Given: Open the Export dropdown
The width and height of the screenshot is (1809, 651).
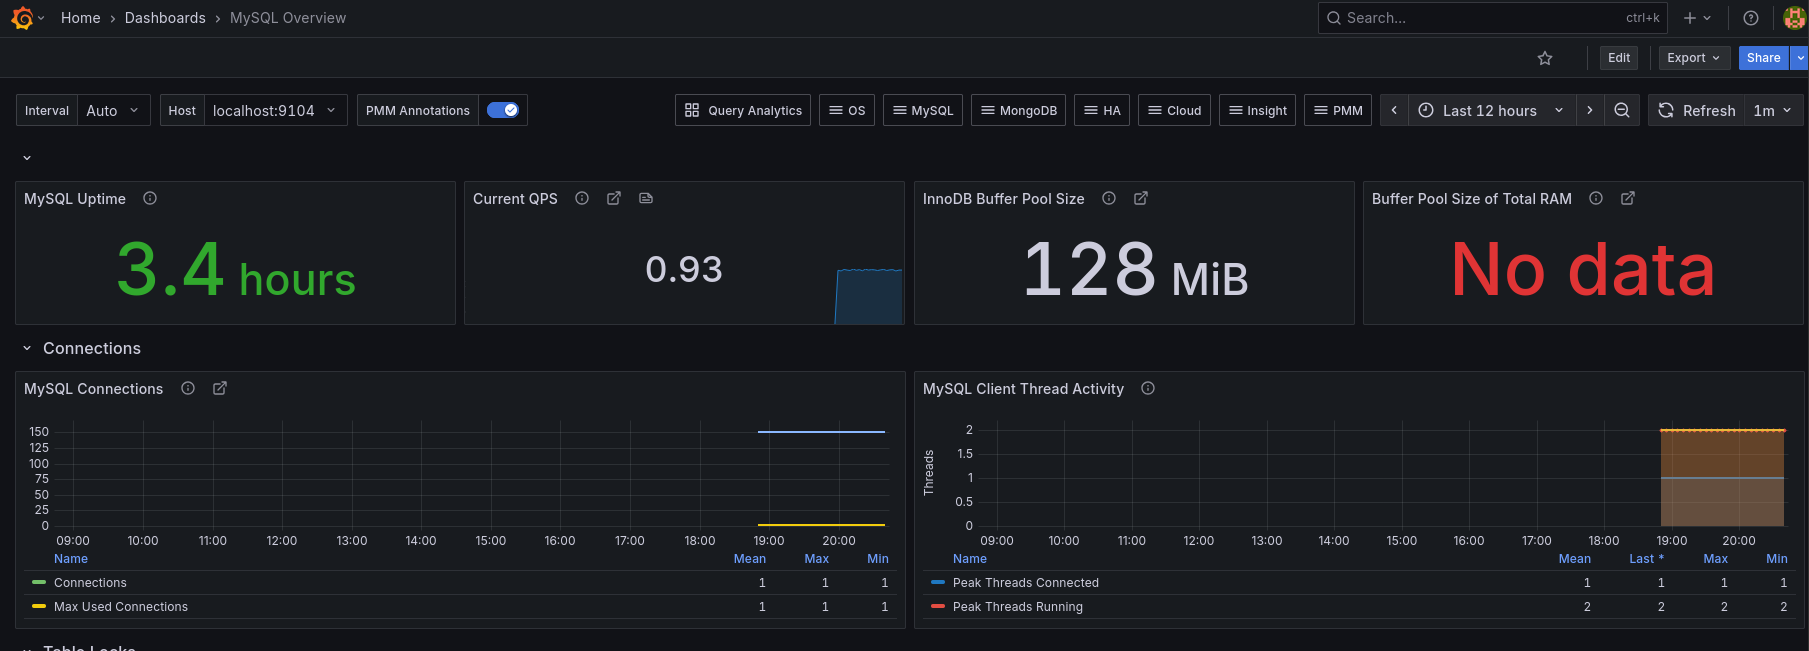Looking at the screenshot, I should pos(1694,58).
